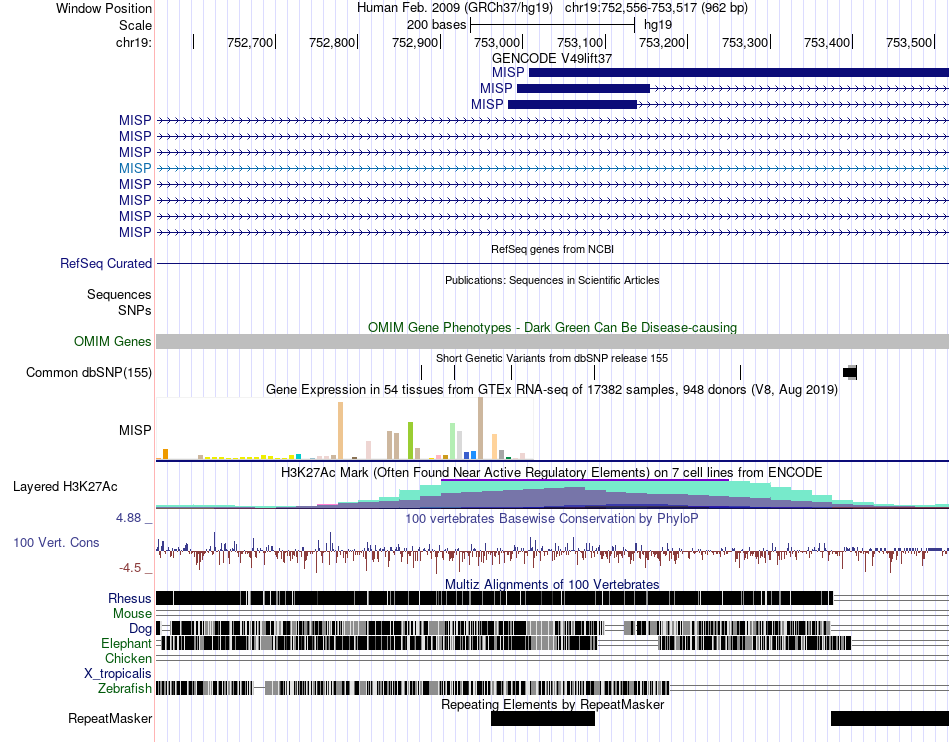
Task: Open Short Genetic Variants dbSNP 155 title
Action: click(552, 358)
